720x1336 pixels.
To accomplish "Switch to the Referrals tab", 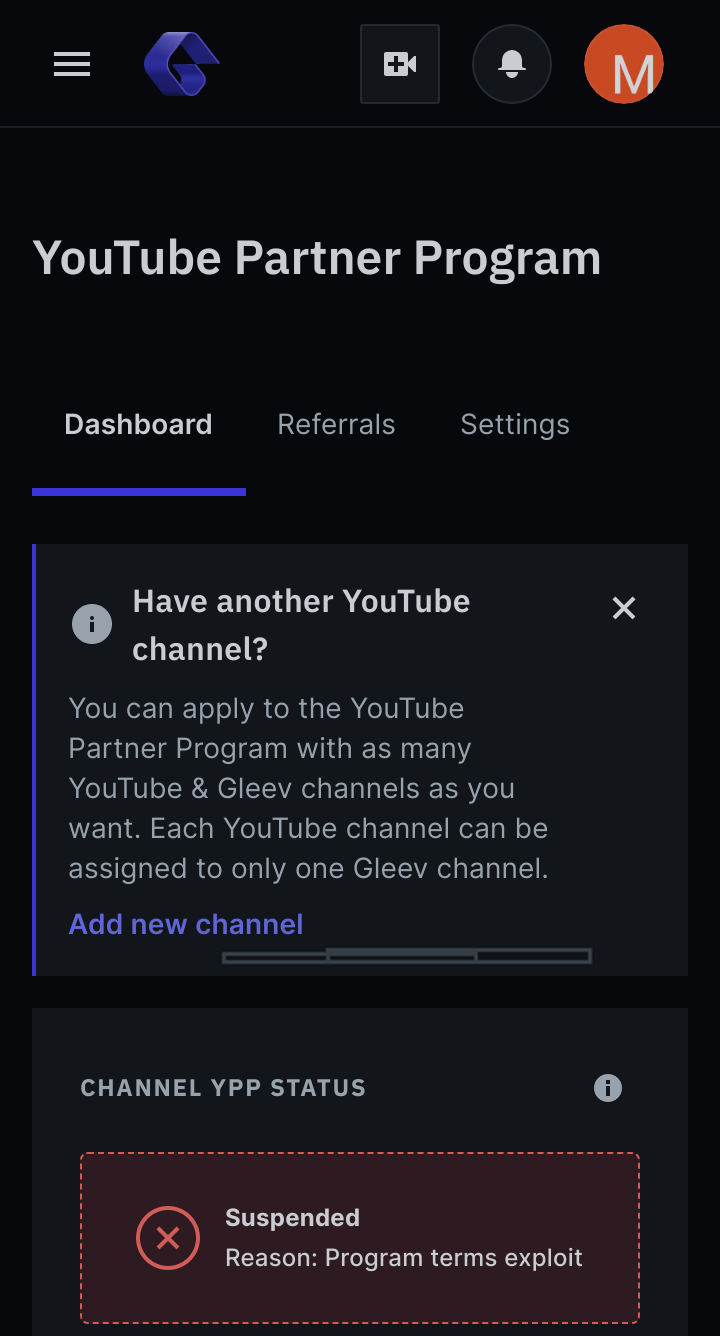I will [x=336, y=424].
